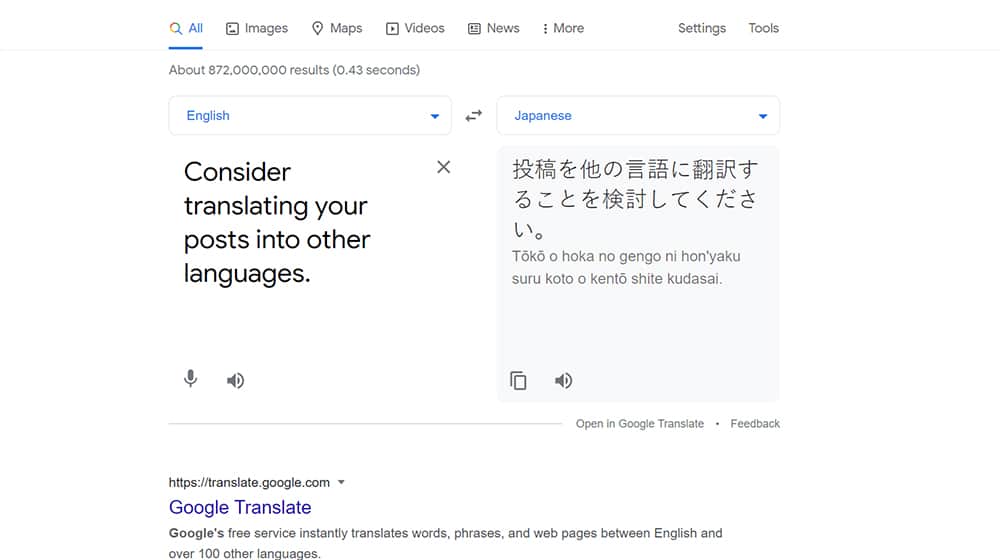Click Open in Google Translate link
The image size is (1000, 560).
point(640,424)
